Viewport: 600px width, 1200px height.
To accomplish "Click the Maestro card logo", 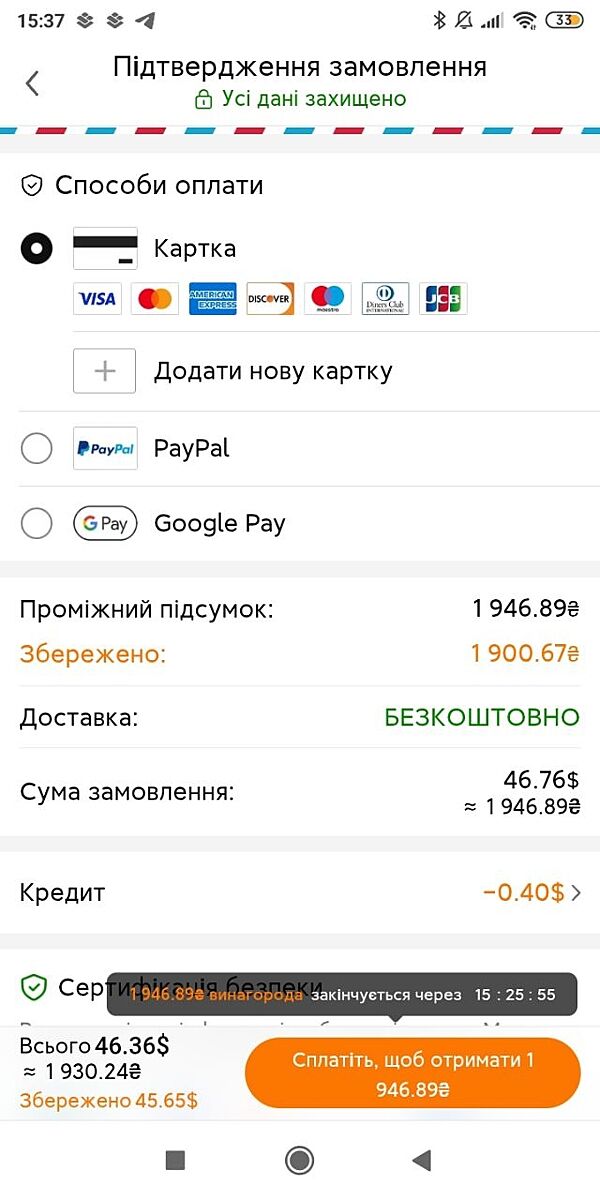I will pos(328,298).
